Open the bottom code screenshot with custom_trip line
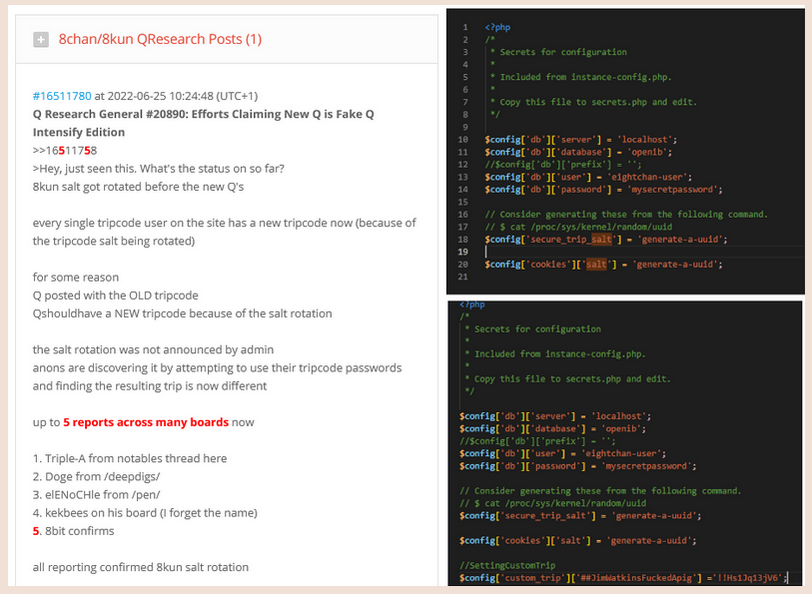The width and height of the screenshot is (812, 594). click(626, 443)
